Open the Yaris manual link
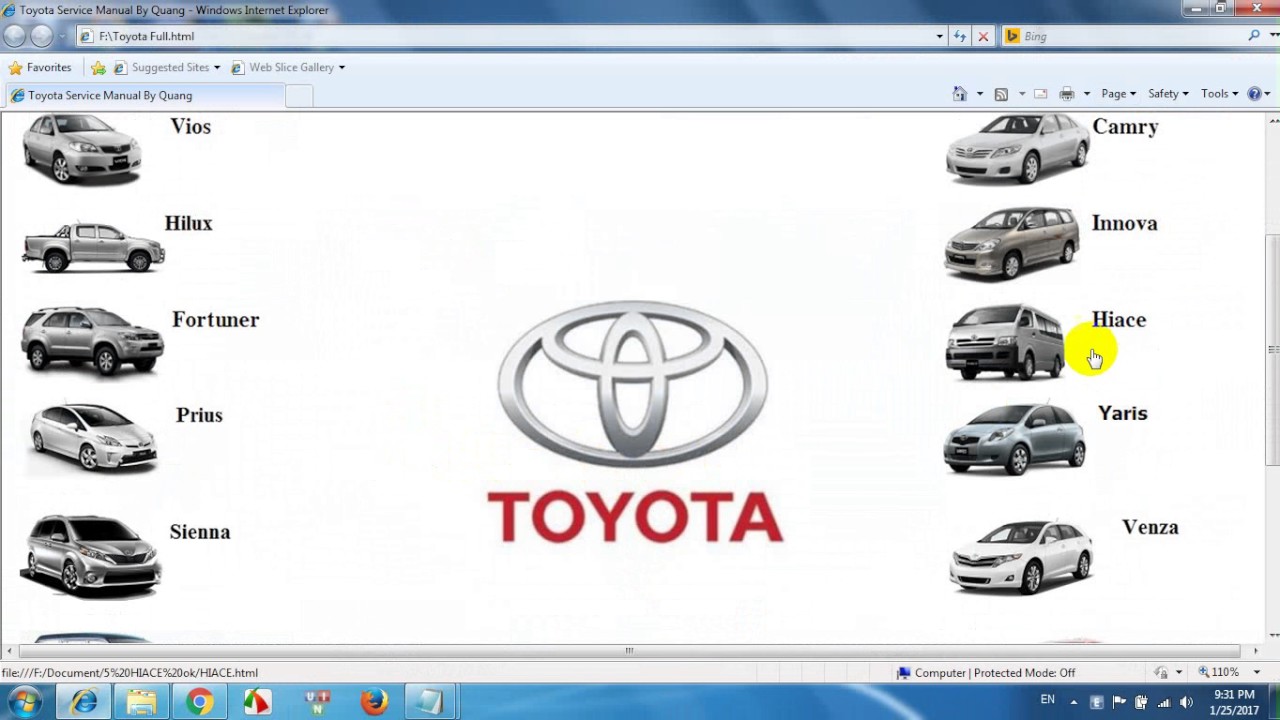 [1122, 414]
